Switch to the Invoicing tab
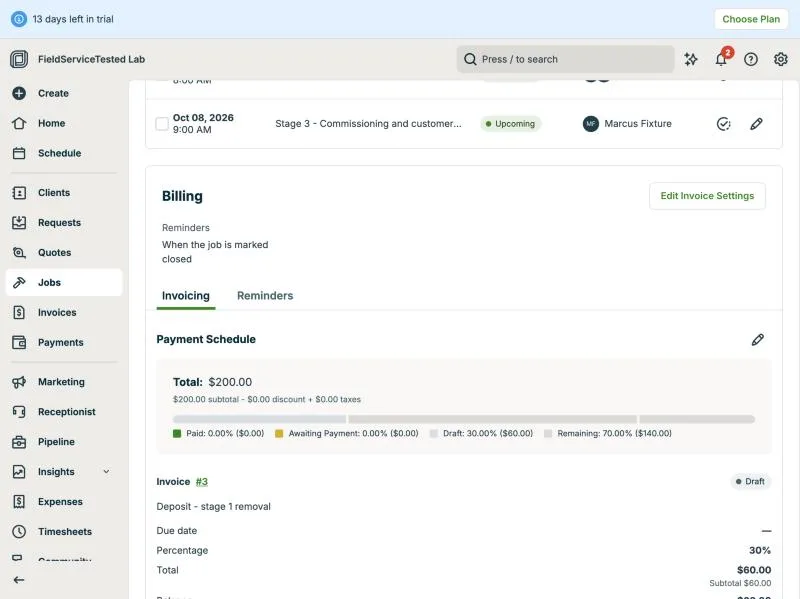This screenshot has width=800, height=599. 186,296
